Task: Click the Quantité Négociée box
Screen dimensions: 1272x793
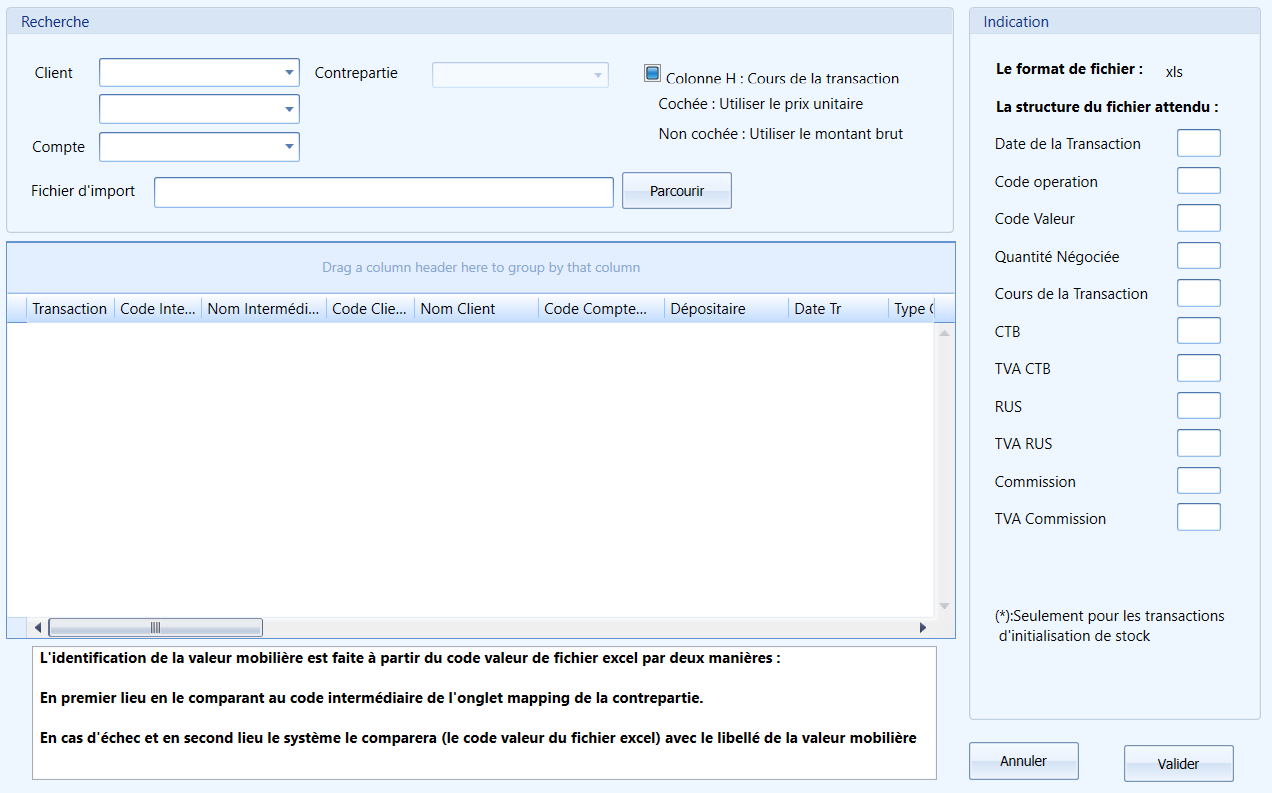Action: tap(1199, 256)
